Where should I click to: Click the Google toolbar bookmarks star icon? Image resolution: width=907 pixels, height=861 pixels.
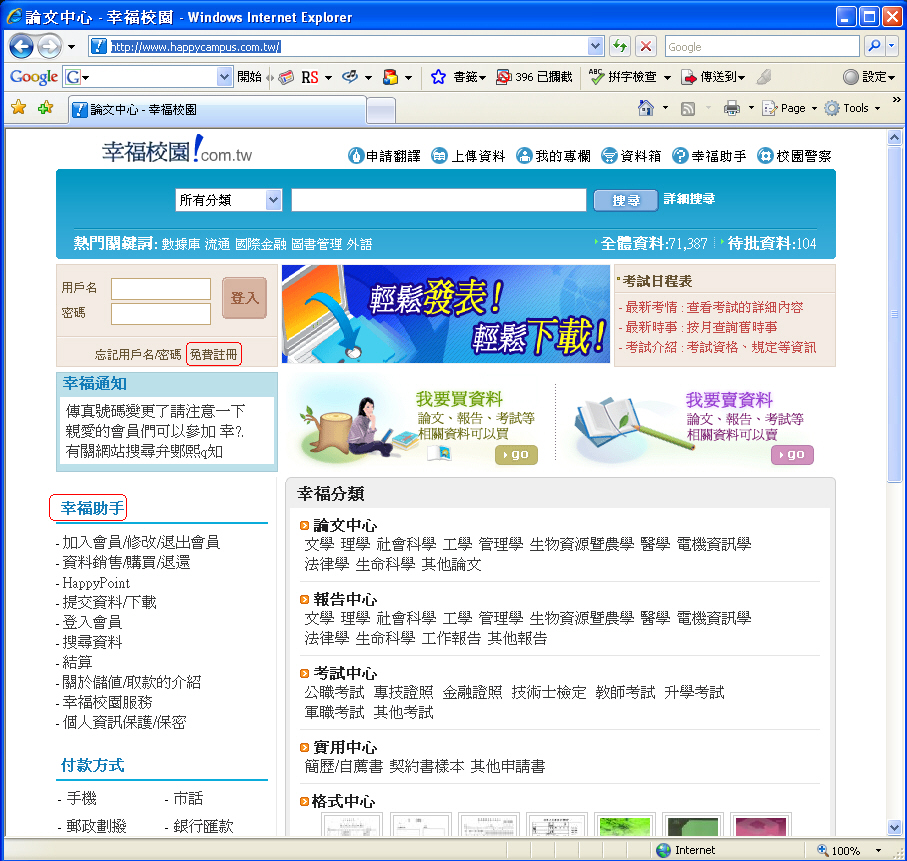point(438,77)
